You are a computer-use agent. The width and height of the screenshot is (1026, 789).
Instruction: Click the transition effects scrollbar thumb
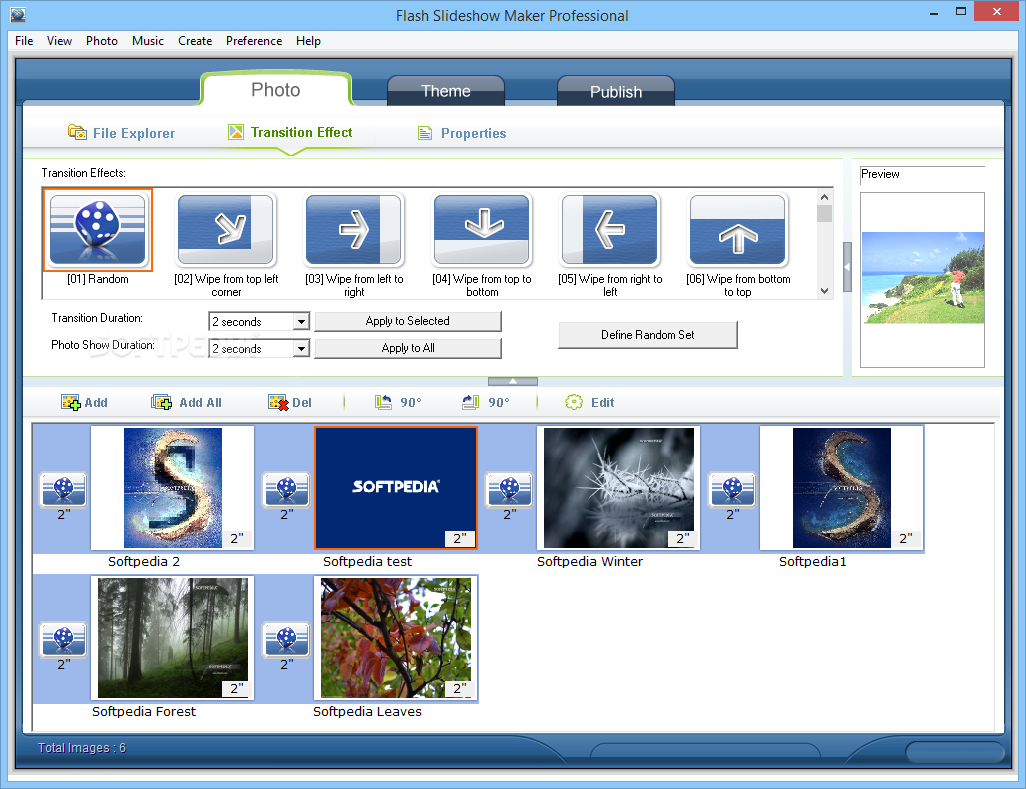[x=824, y=213]
